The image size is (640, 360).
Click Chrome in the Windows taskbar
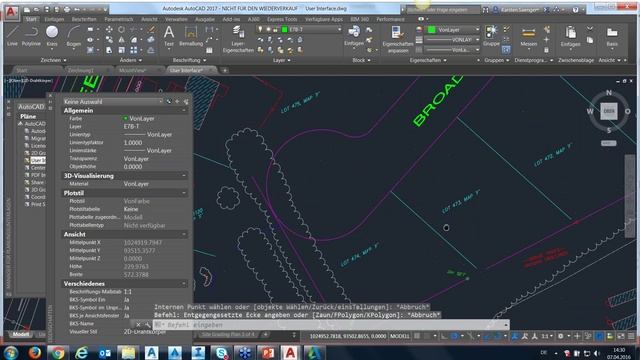click(58, 353)
